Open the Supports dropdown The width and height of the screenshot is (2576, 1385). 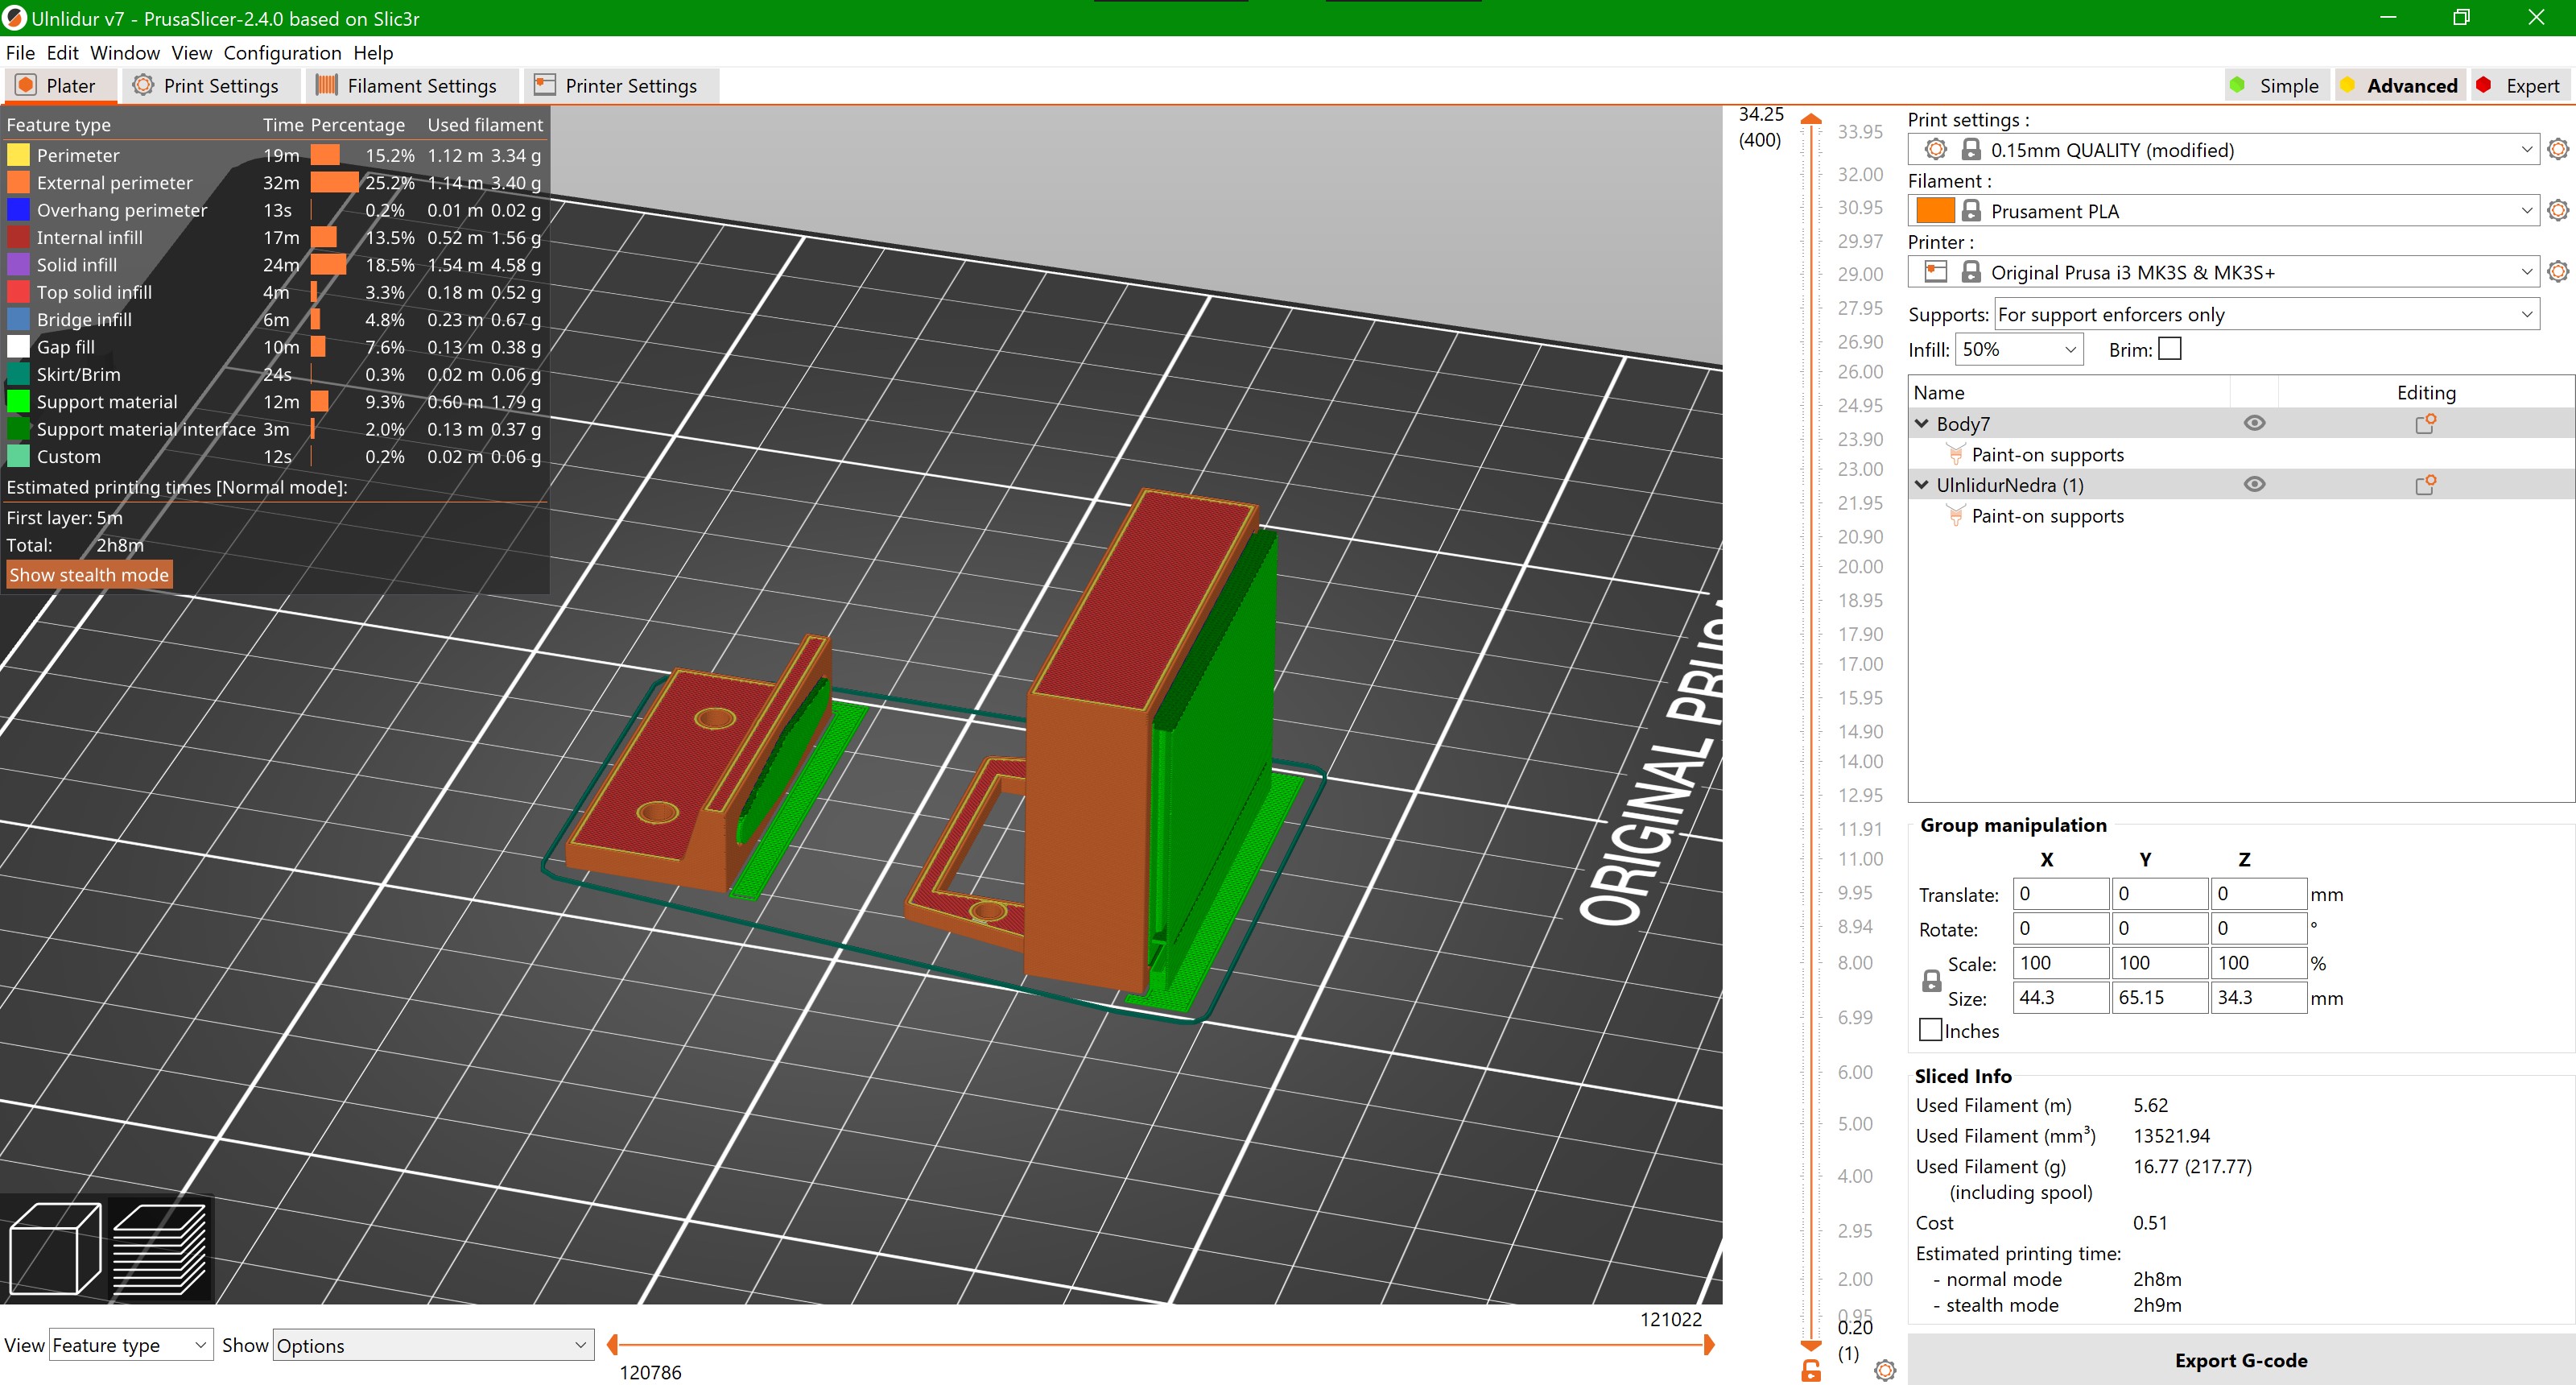[2266, 314]
